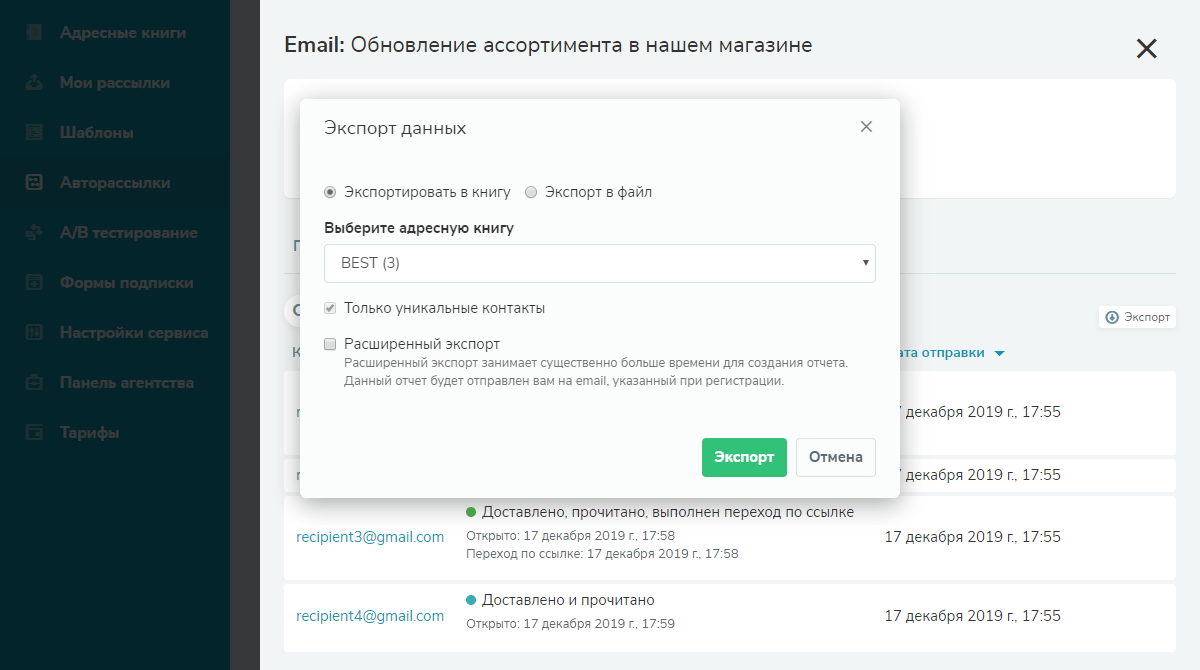Click the A/B testing sidebar icon

[x=34, y=233]
